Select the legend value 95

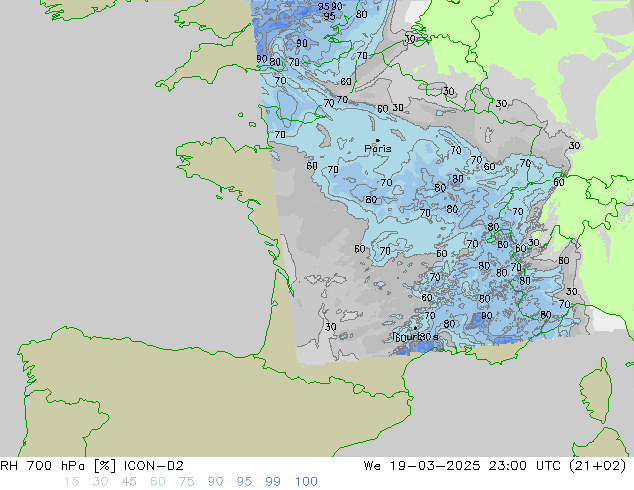point(244,482)
